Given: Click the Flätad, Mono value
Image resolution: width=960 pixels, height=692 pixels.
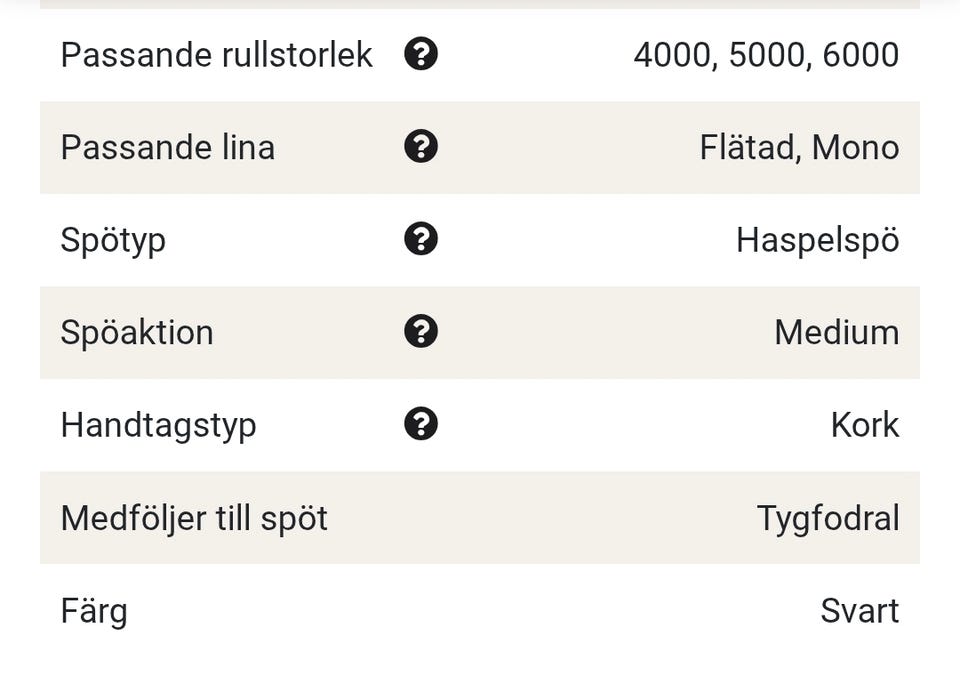Looking at the screenshot, I should (x=799, y=148).
